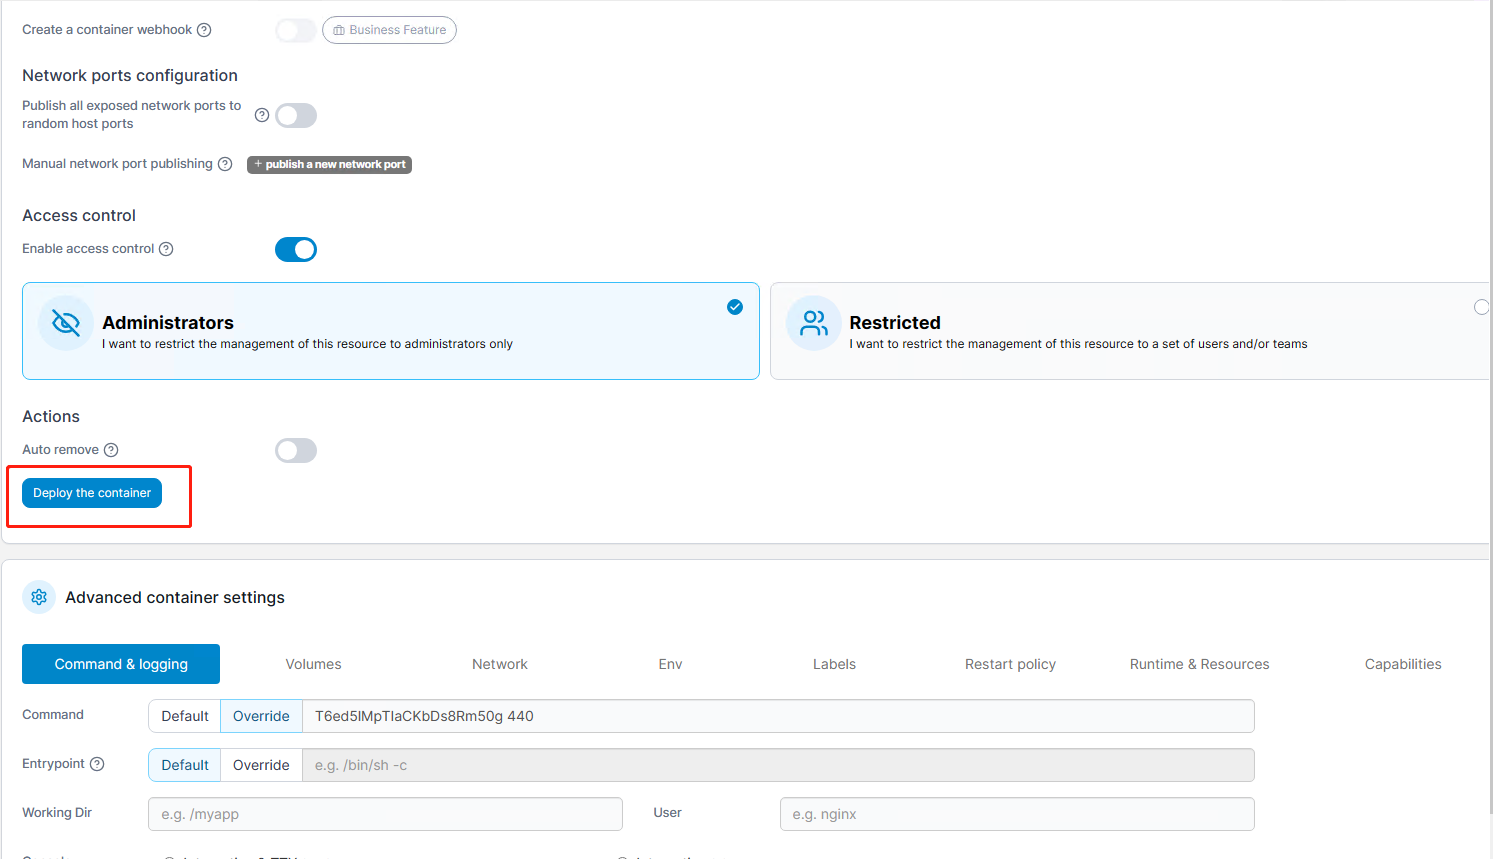Set Entrypoint mode to Override

coord(261,765)
